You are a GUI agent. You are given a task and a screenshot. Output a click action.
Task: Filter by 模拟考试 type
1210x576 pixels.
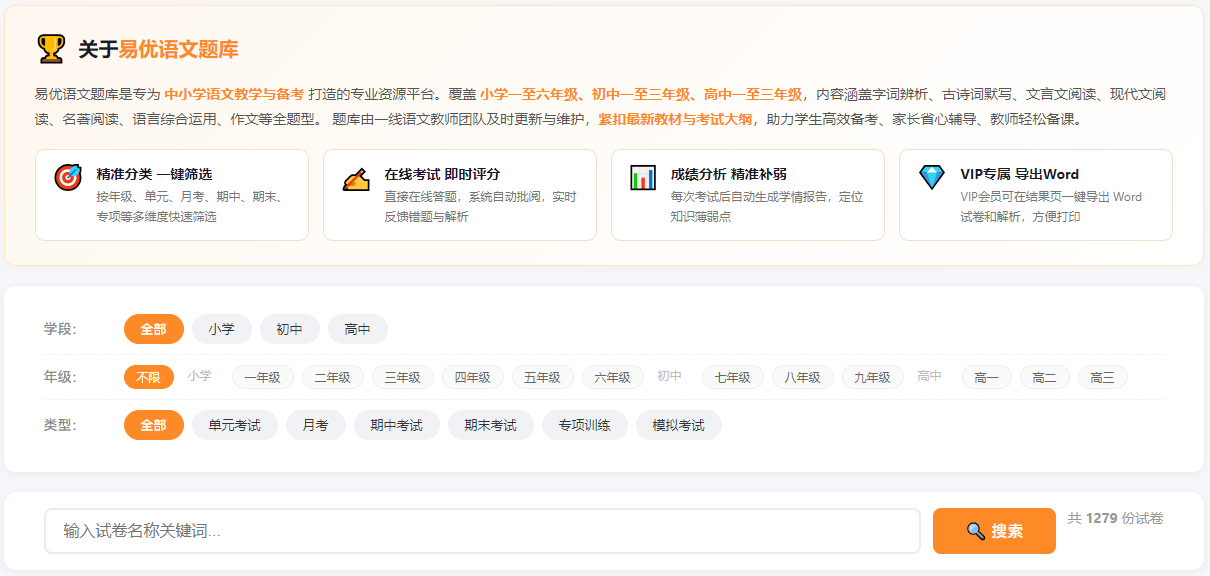click(679, 425)
